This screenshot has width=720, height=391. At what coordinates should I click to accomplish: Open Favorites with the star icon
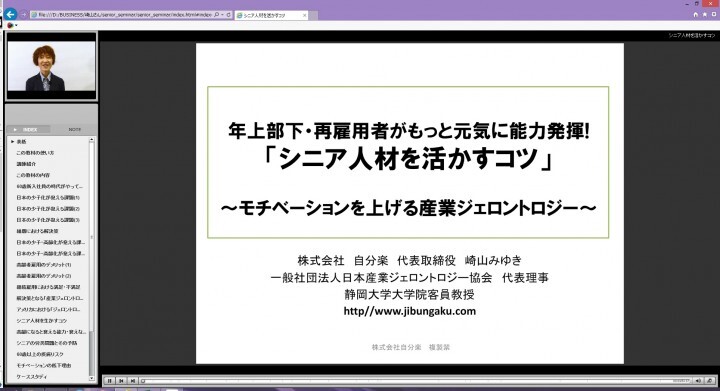705,15
